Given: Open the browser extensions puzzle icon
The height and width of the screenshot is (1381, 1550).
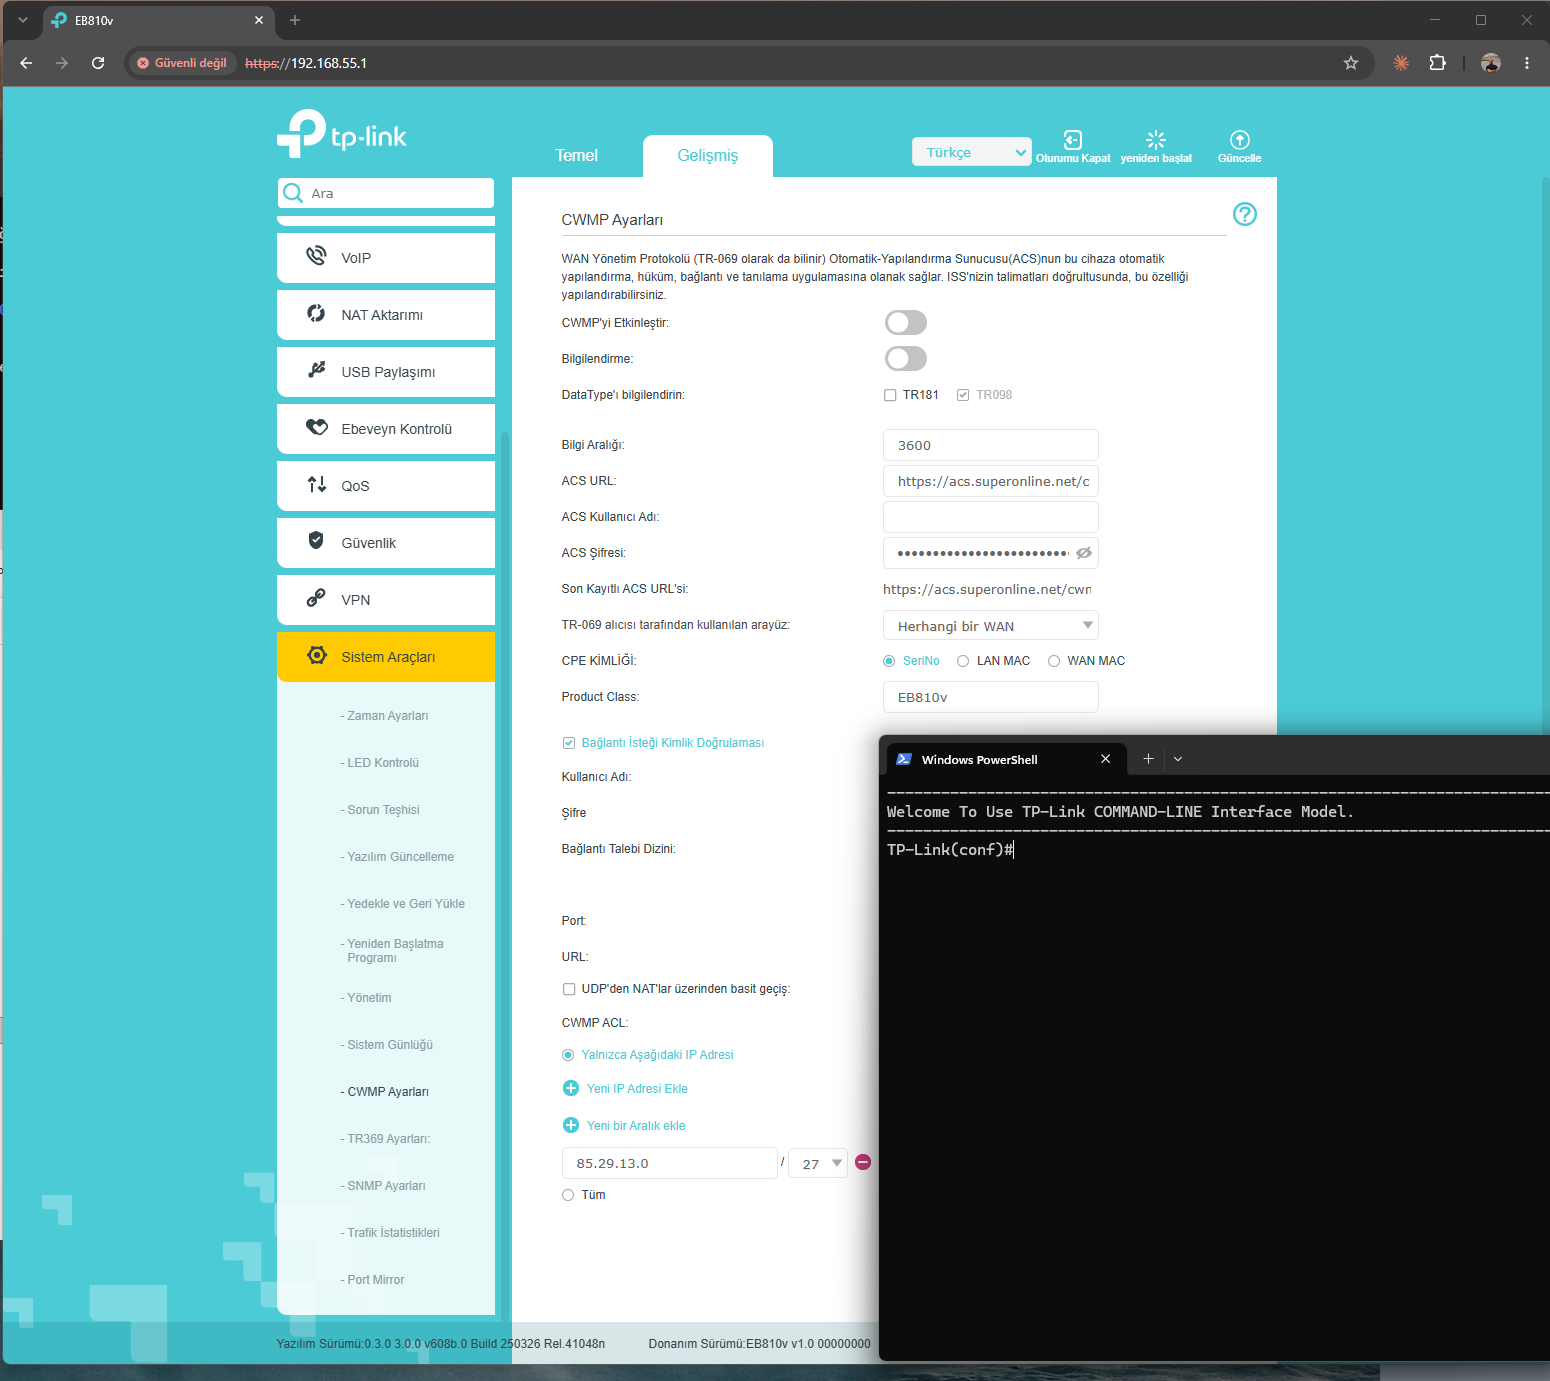Looking at the screenshot, I should (1437, 63).
